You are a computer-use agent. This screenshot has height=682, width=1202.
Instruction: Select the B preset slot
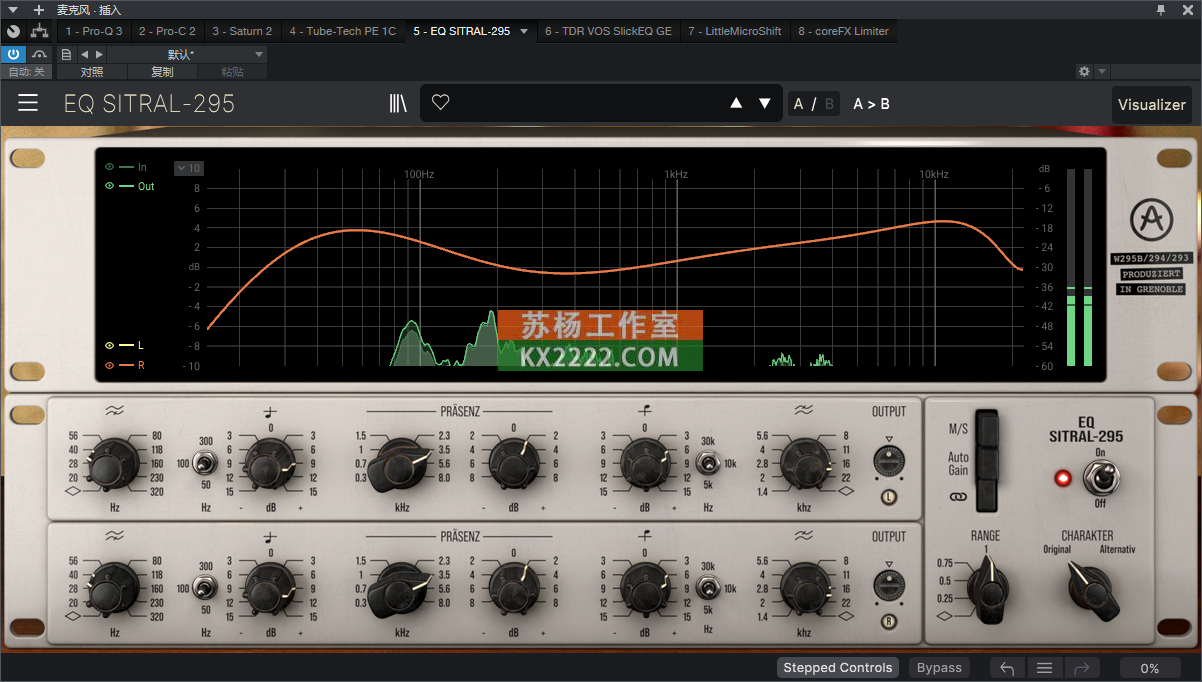coord(829,104)
